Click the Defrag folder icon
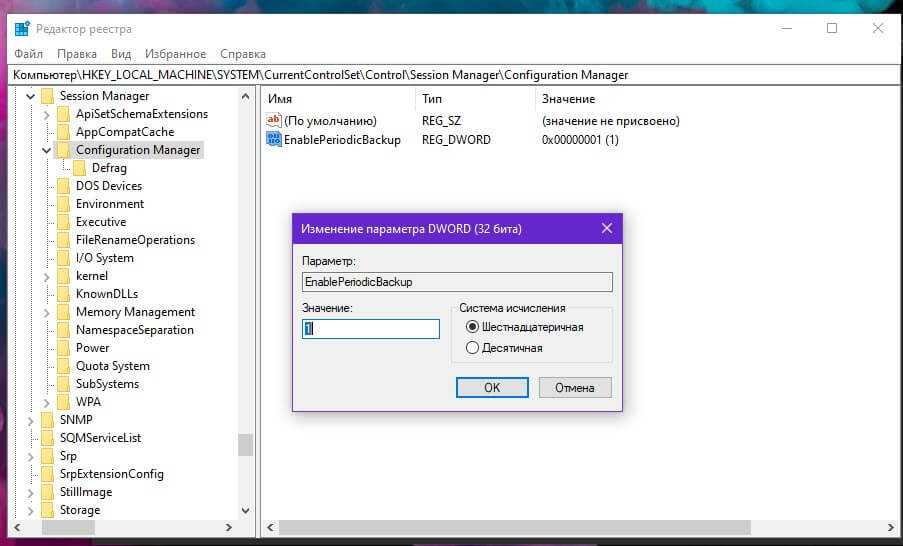Image resolution: width=903 pixels, height=546 pixels. point(80,168)
